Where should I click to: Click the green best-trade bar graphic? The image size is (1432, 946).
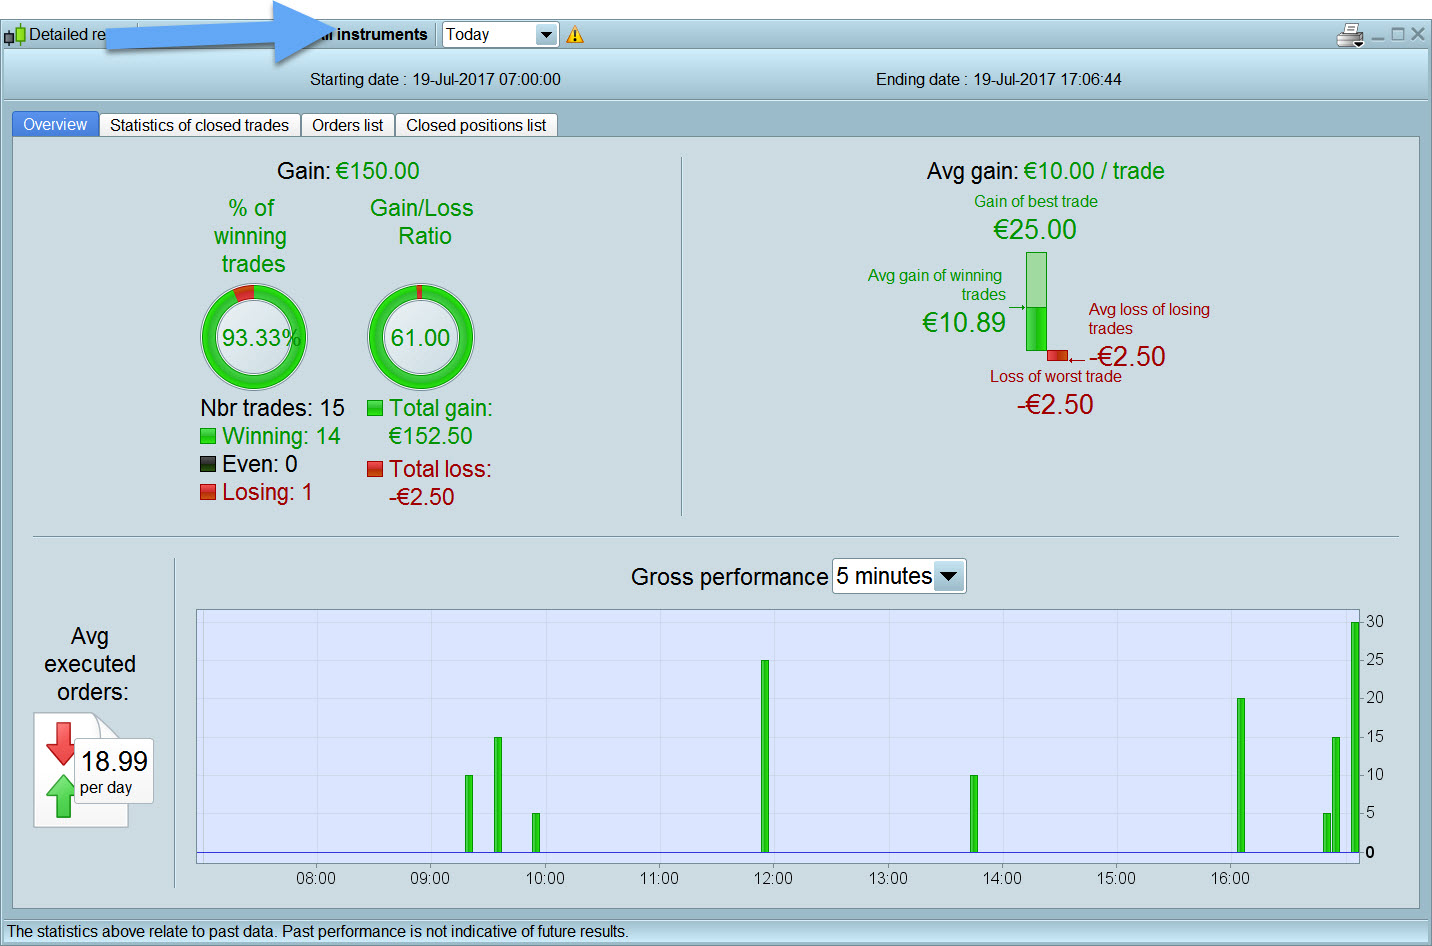(x=1036, y=301)
